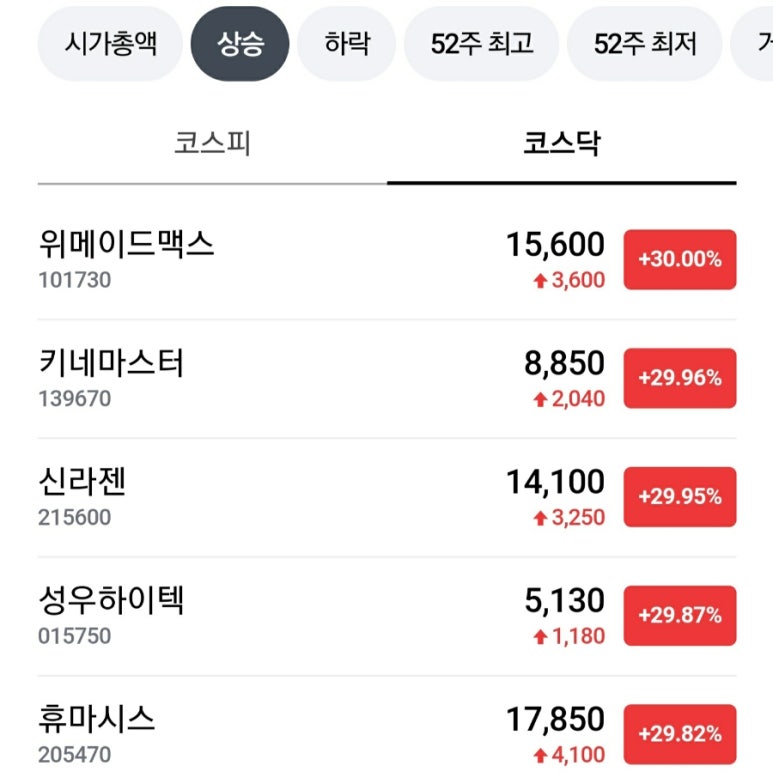This screenshot has width=773, height=784.
Task: Click the 15,600 price of 위메이드맥스
Action: coord(555,245)
